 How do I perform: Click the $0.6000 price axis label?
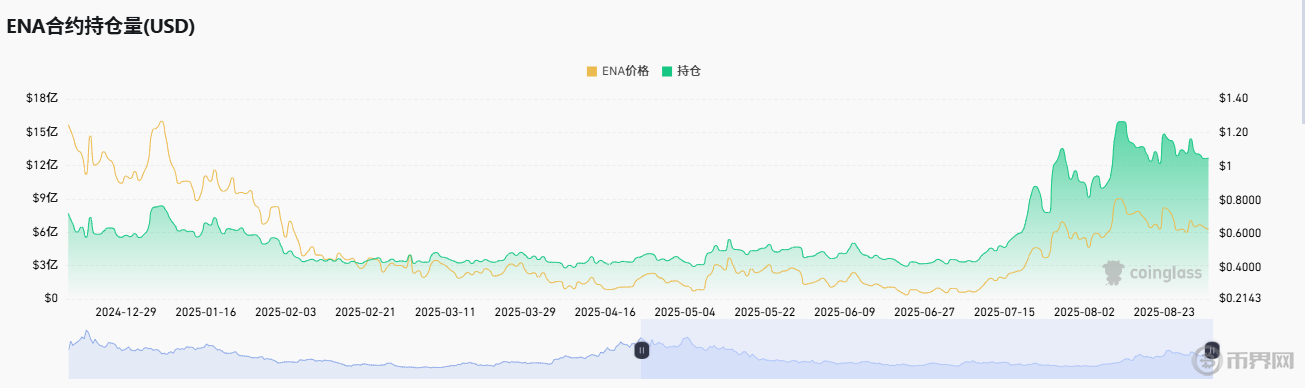point(1240,232)
